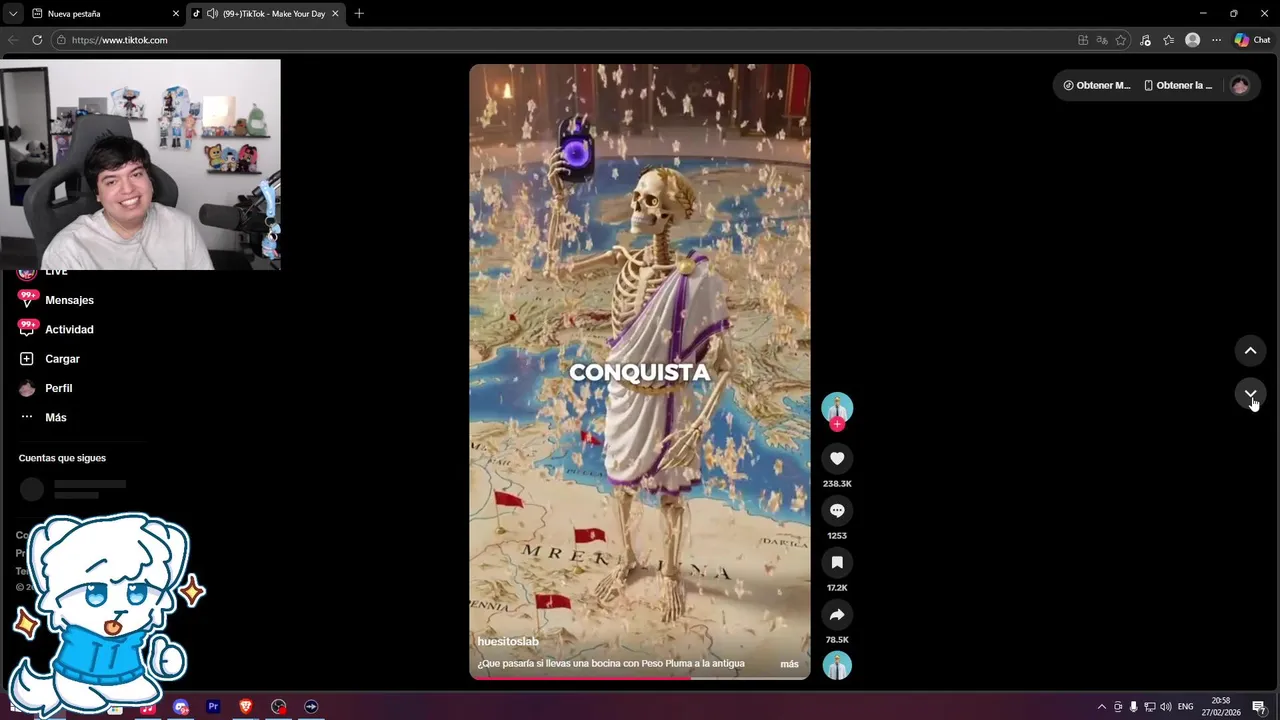The width and height of the screenshot is (1280, 720).
Task: Click the Cargar plus-square icon
Action: pyautogui.click(x=27, y=359)
